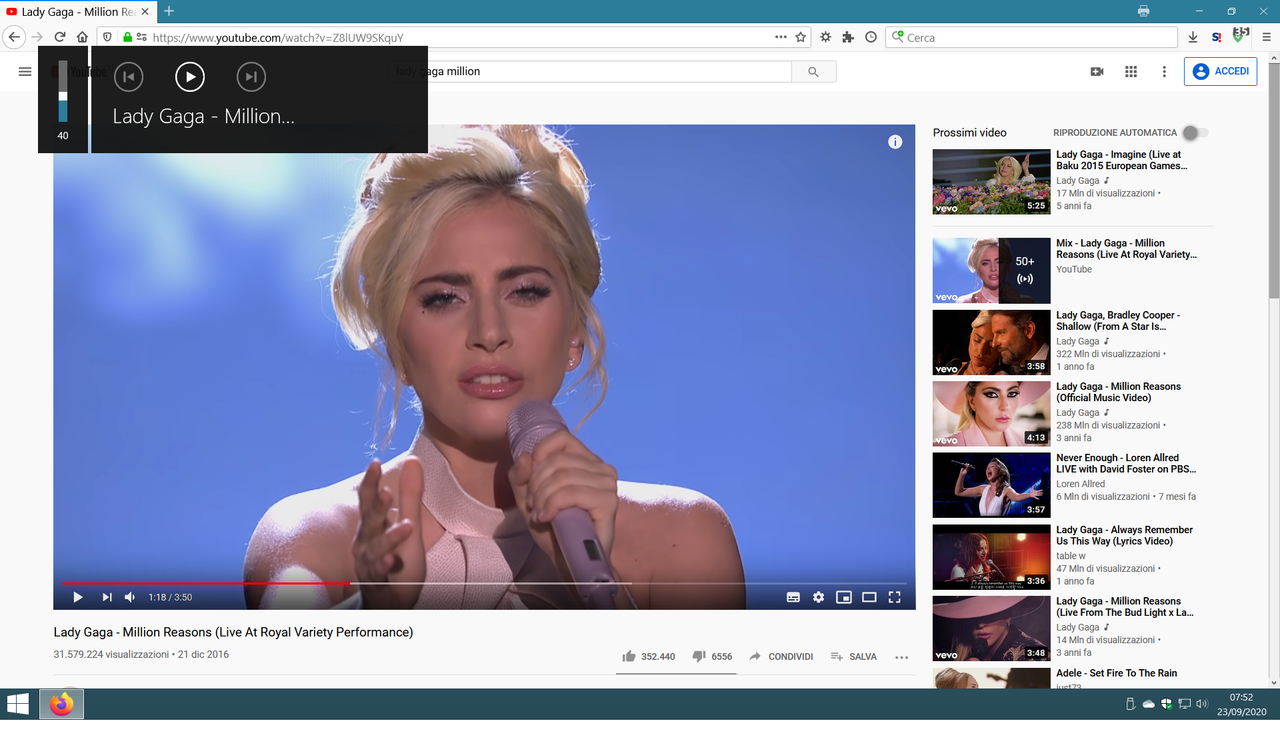
Task: Click the SALVA save button
Action: [x=853, y=657]
